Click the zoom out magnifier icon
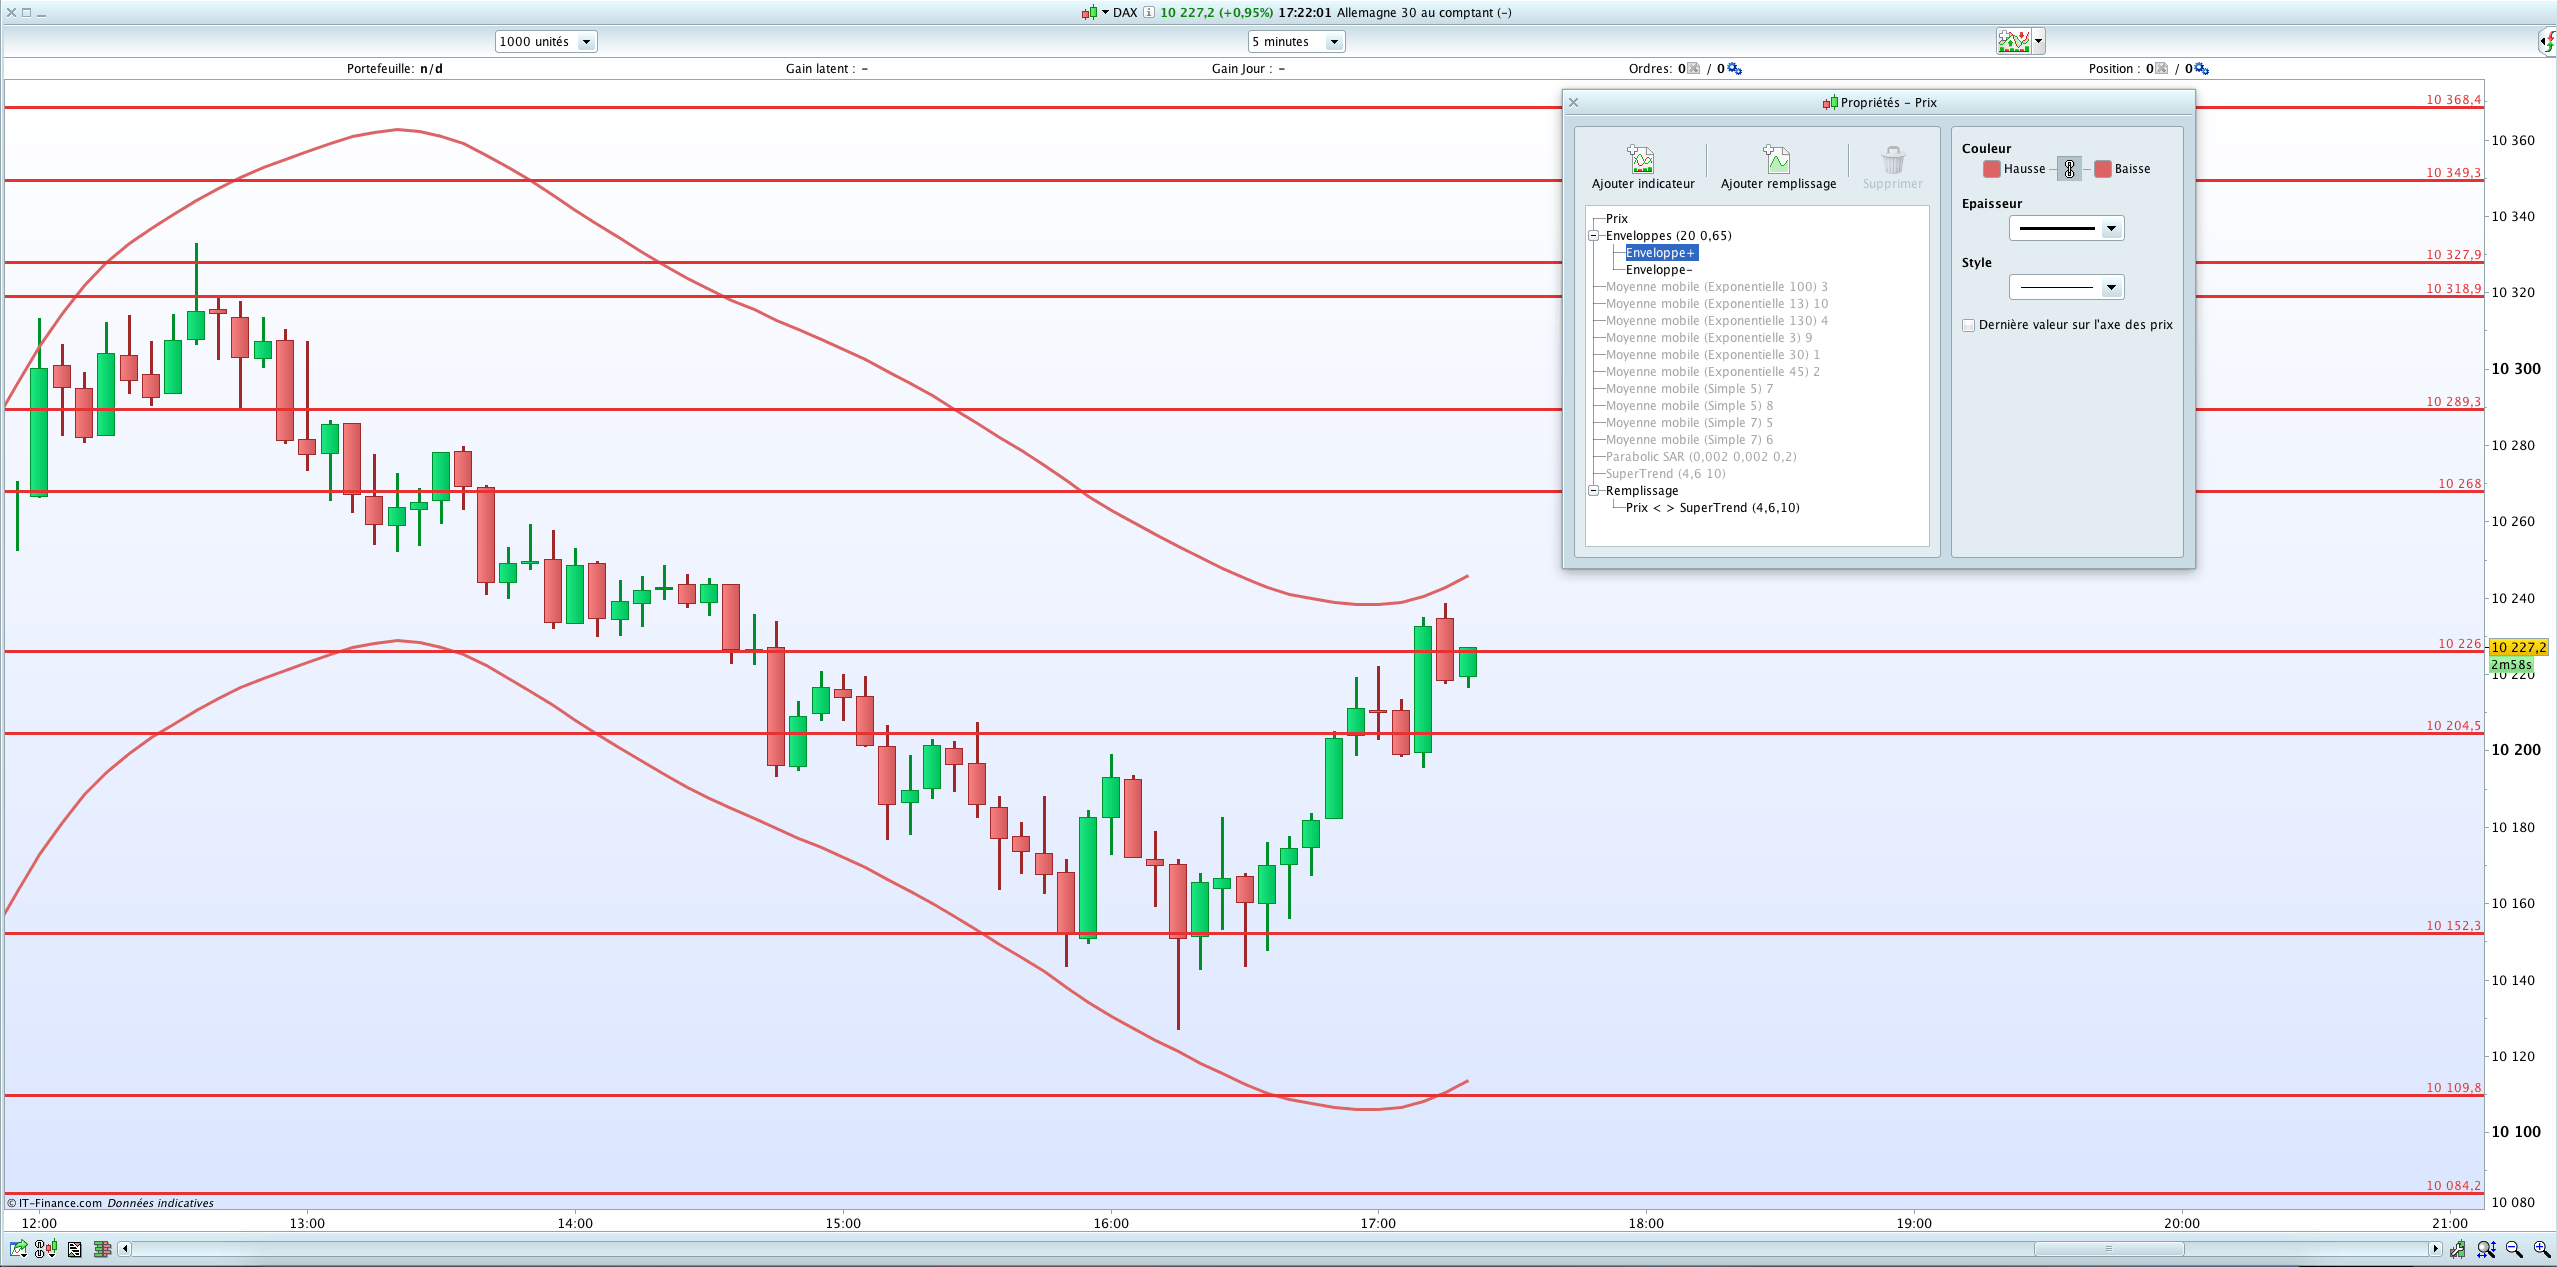Screen dimensions: 2557x1267 [x=2513, y=1249]
